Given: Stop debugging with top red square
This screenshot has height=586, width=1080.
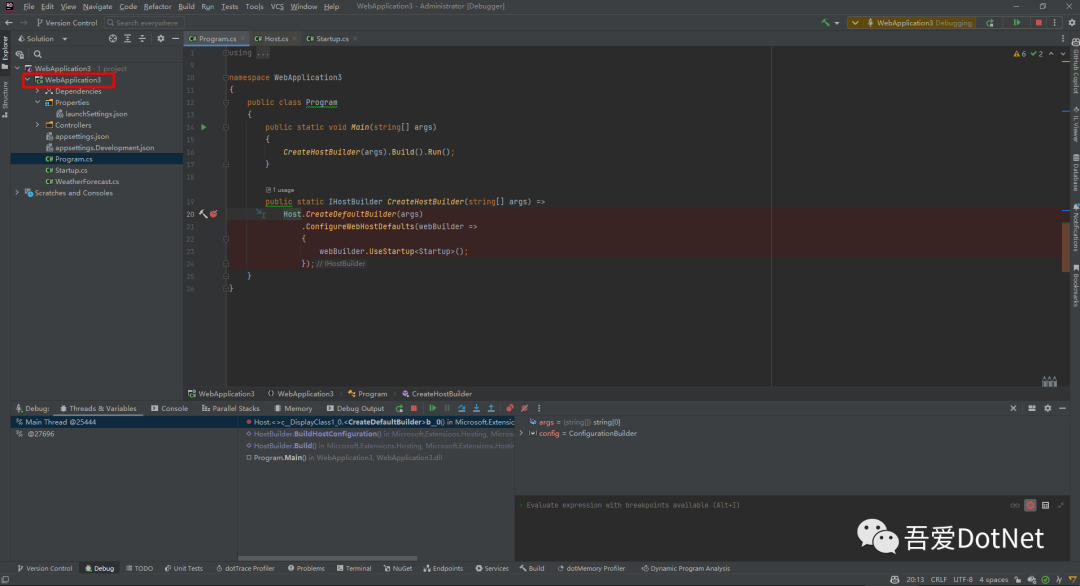Looking at the screenshot, I should (x=1039, y=23).
